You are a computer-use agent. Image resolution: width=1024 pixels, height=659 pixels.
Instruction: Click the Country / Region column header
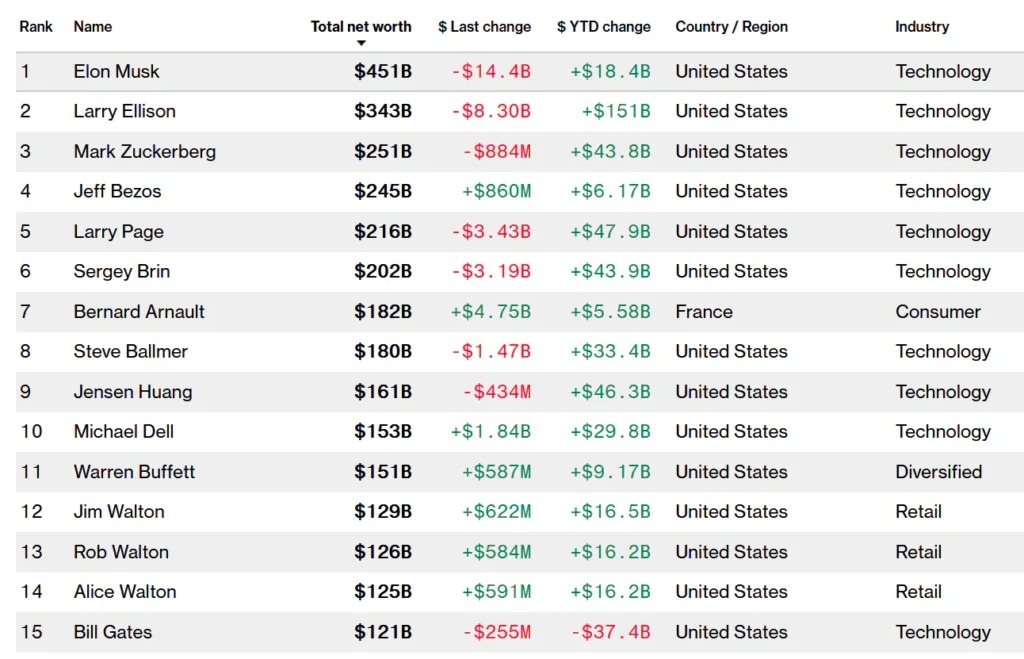(731, 26)
